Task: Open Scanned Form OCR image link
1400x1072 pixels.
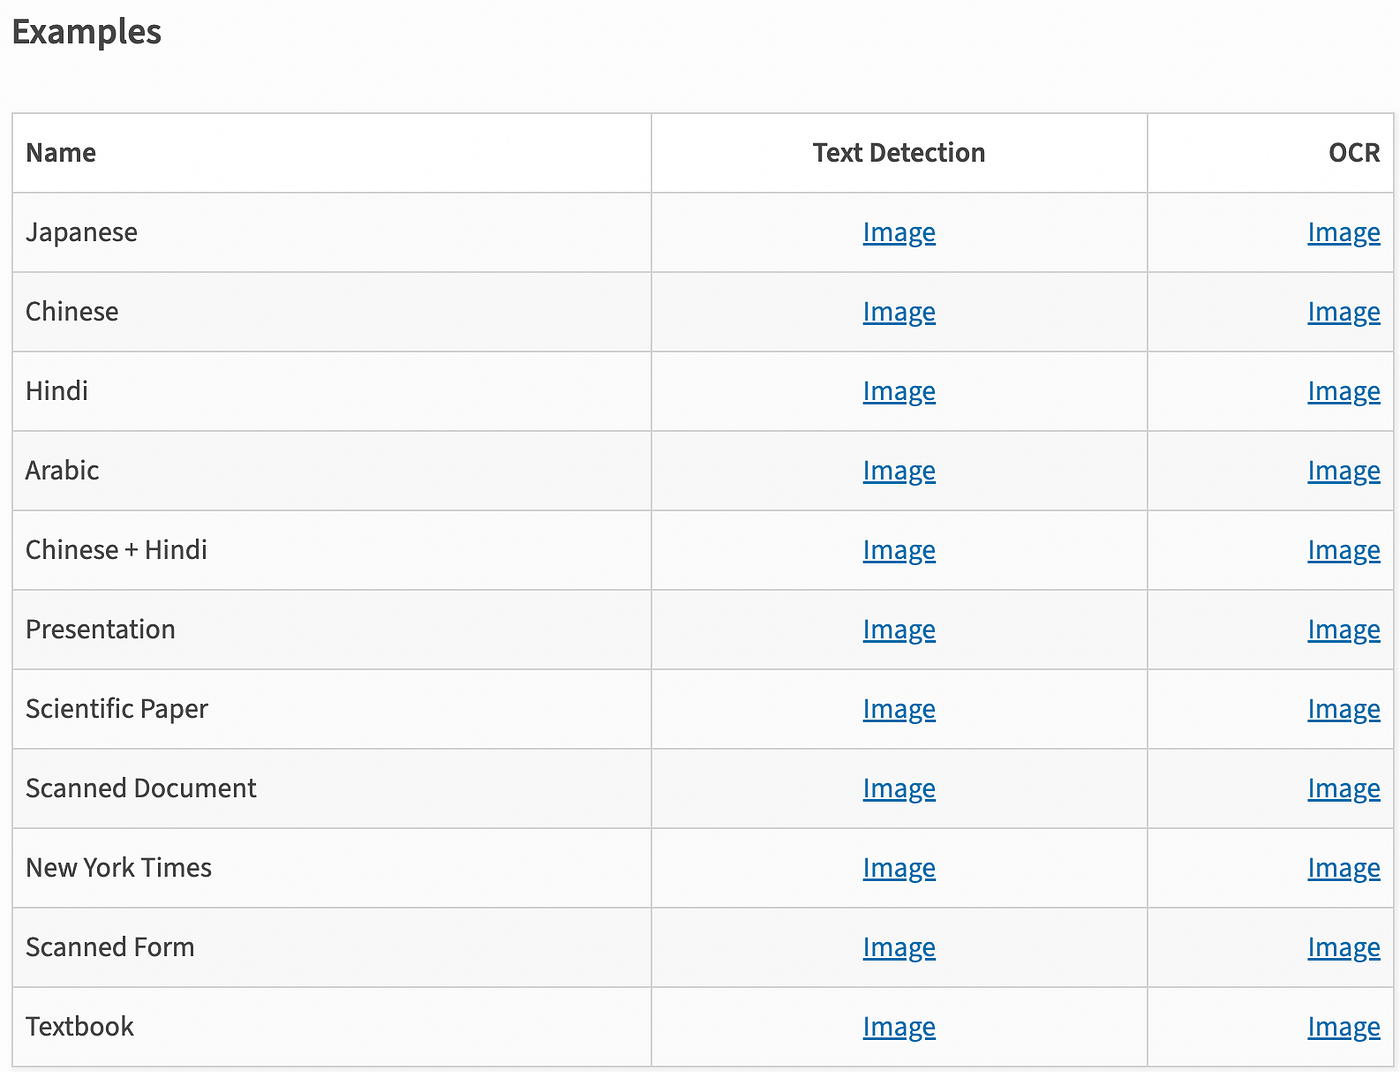Action: point(1344,948)
